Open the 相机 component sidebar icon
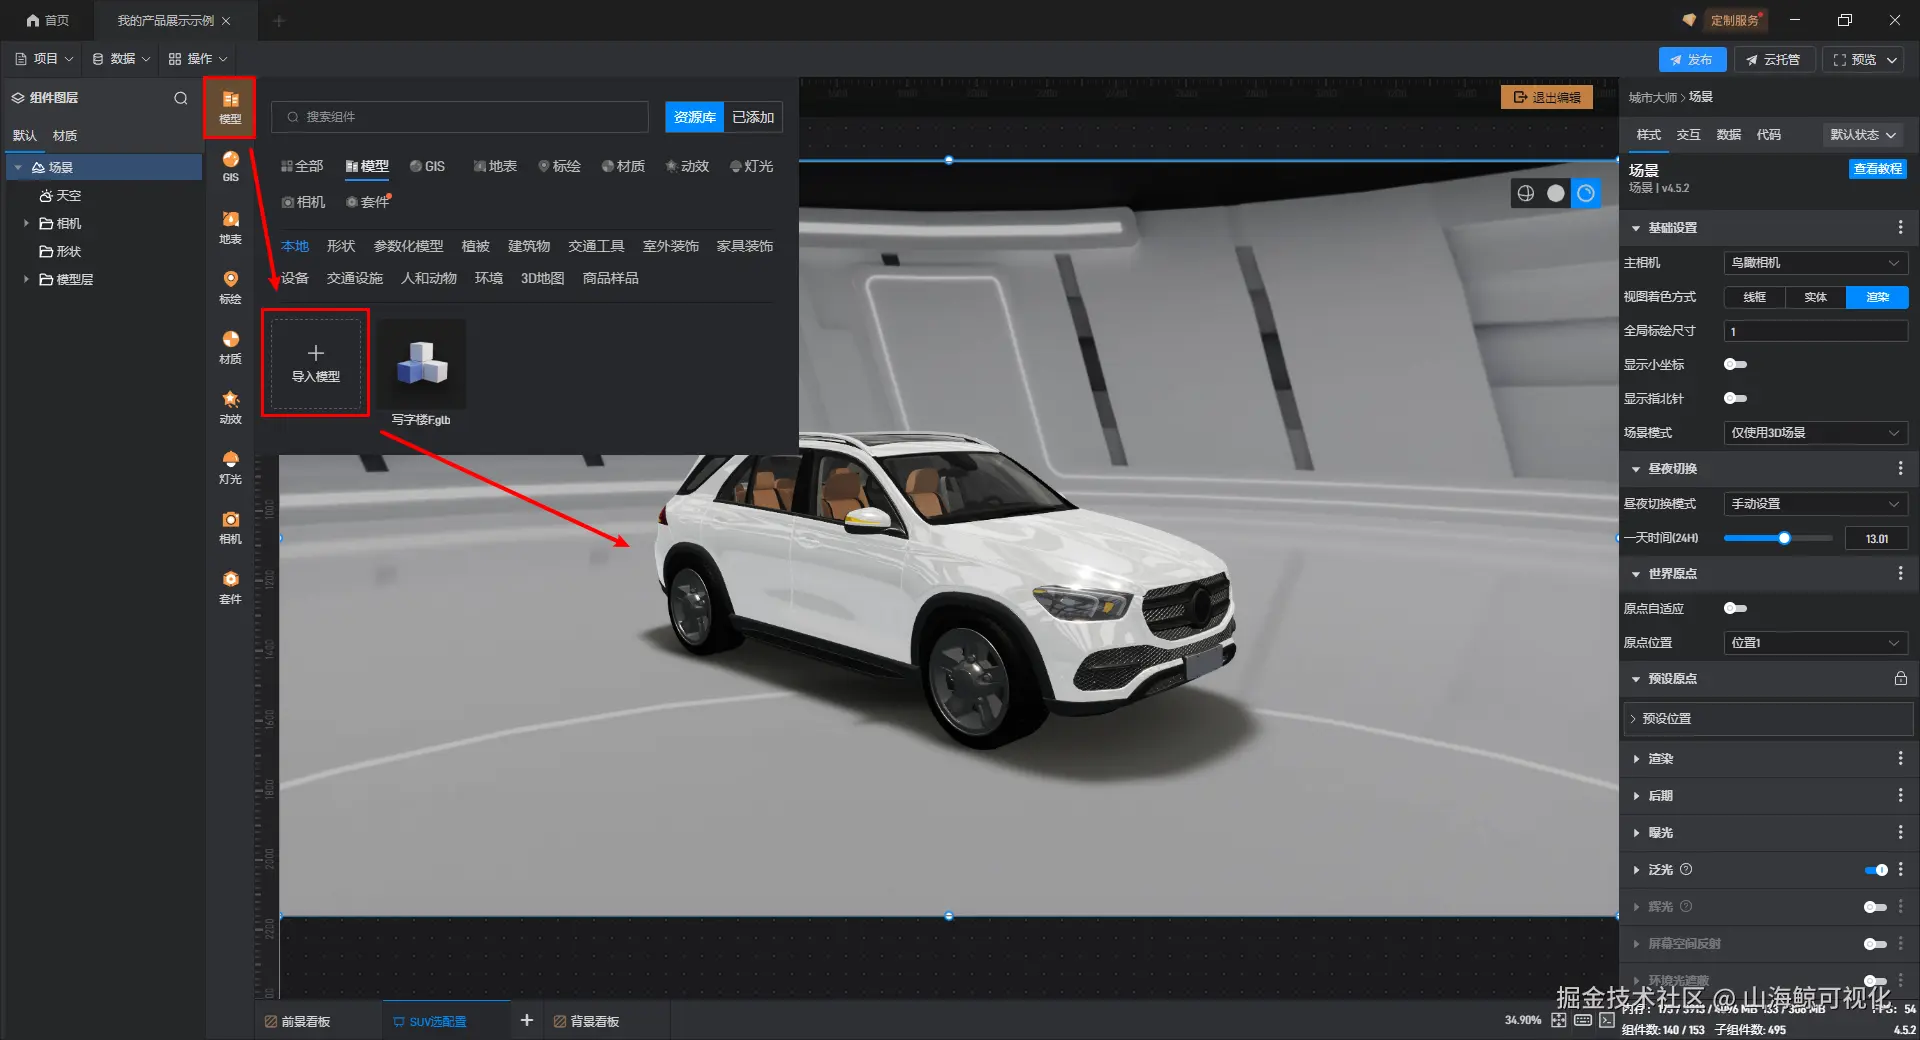This screenshot has height=1040, width=1920. coord(230,527)
